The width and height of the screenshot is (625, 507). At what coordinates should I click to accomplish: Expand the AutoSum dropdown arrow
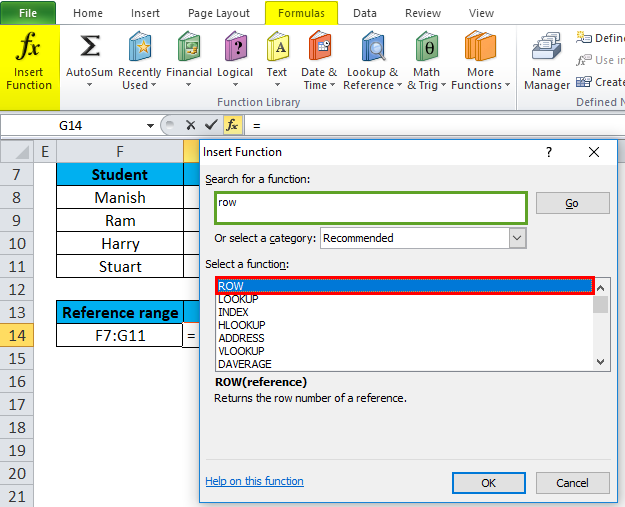(x=89, y=85)
